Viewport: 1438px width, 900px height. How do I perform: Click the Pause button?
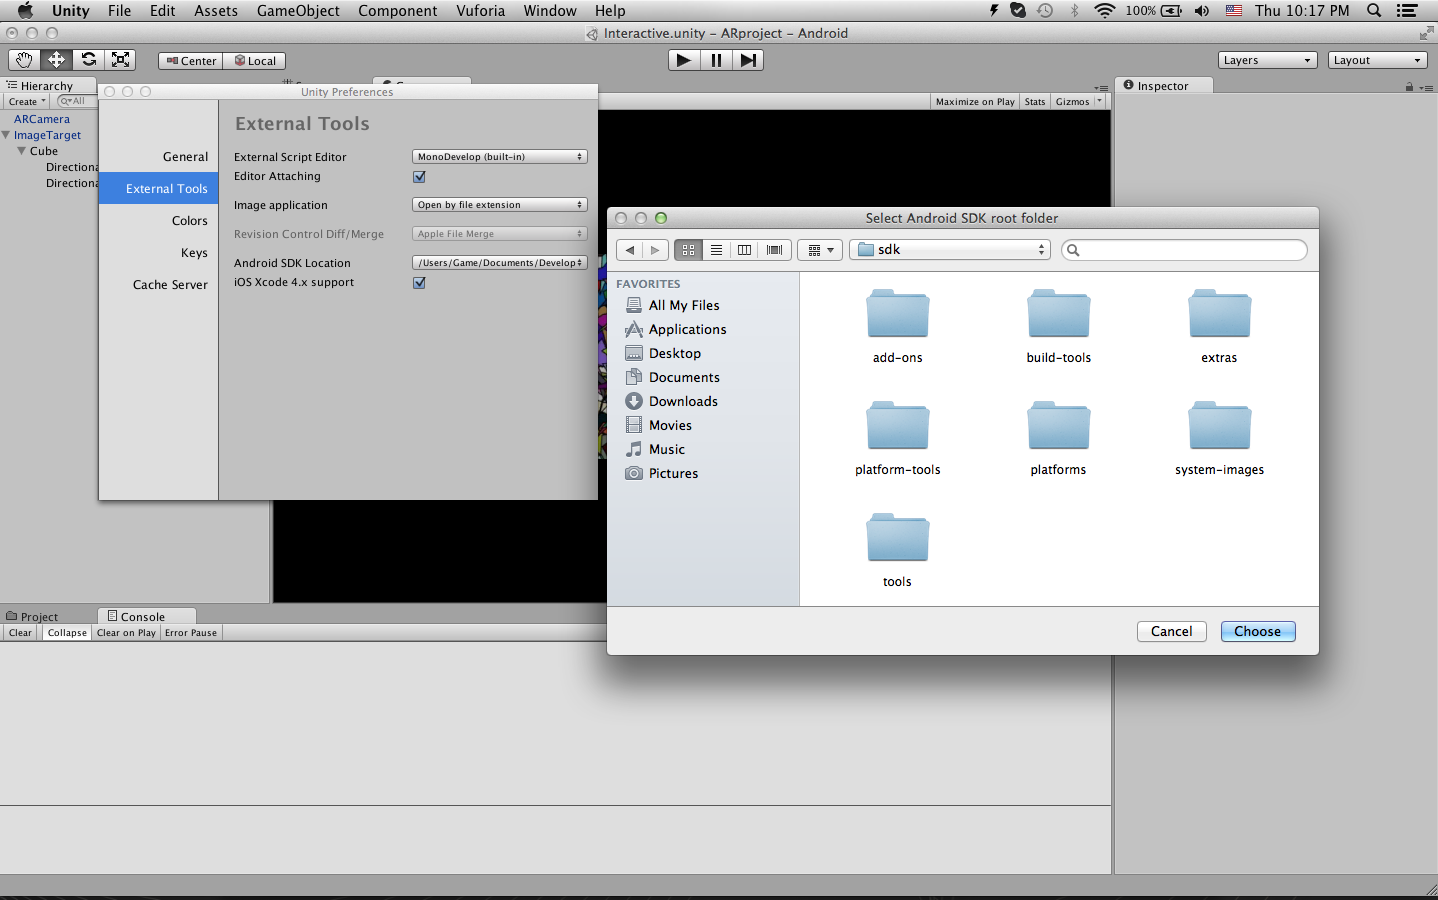coord(716,60)
